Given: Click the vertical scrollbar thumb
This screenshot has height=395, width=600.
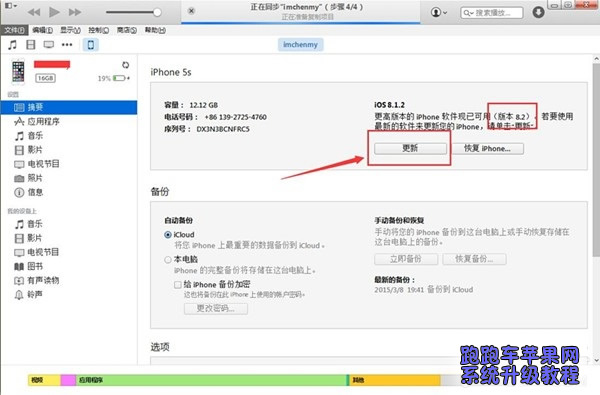Looking at the screenshot, I should pyautogui.click(x=596, y=160).
